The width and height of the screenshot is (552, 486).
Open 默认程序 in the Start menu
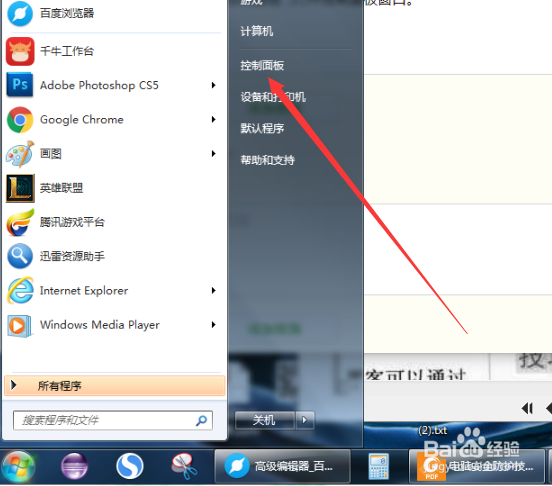(262, 128)
